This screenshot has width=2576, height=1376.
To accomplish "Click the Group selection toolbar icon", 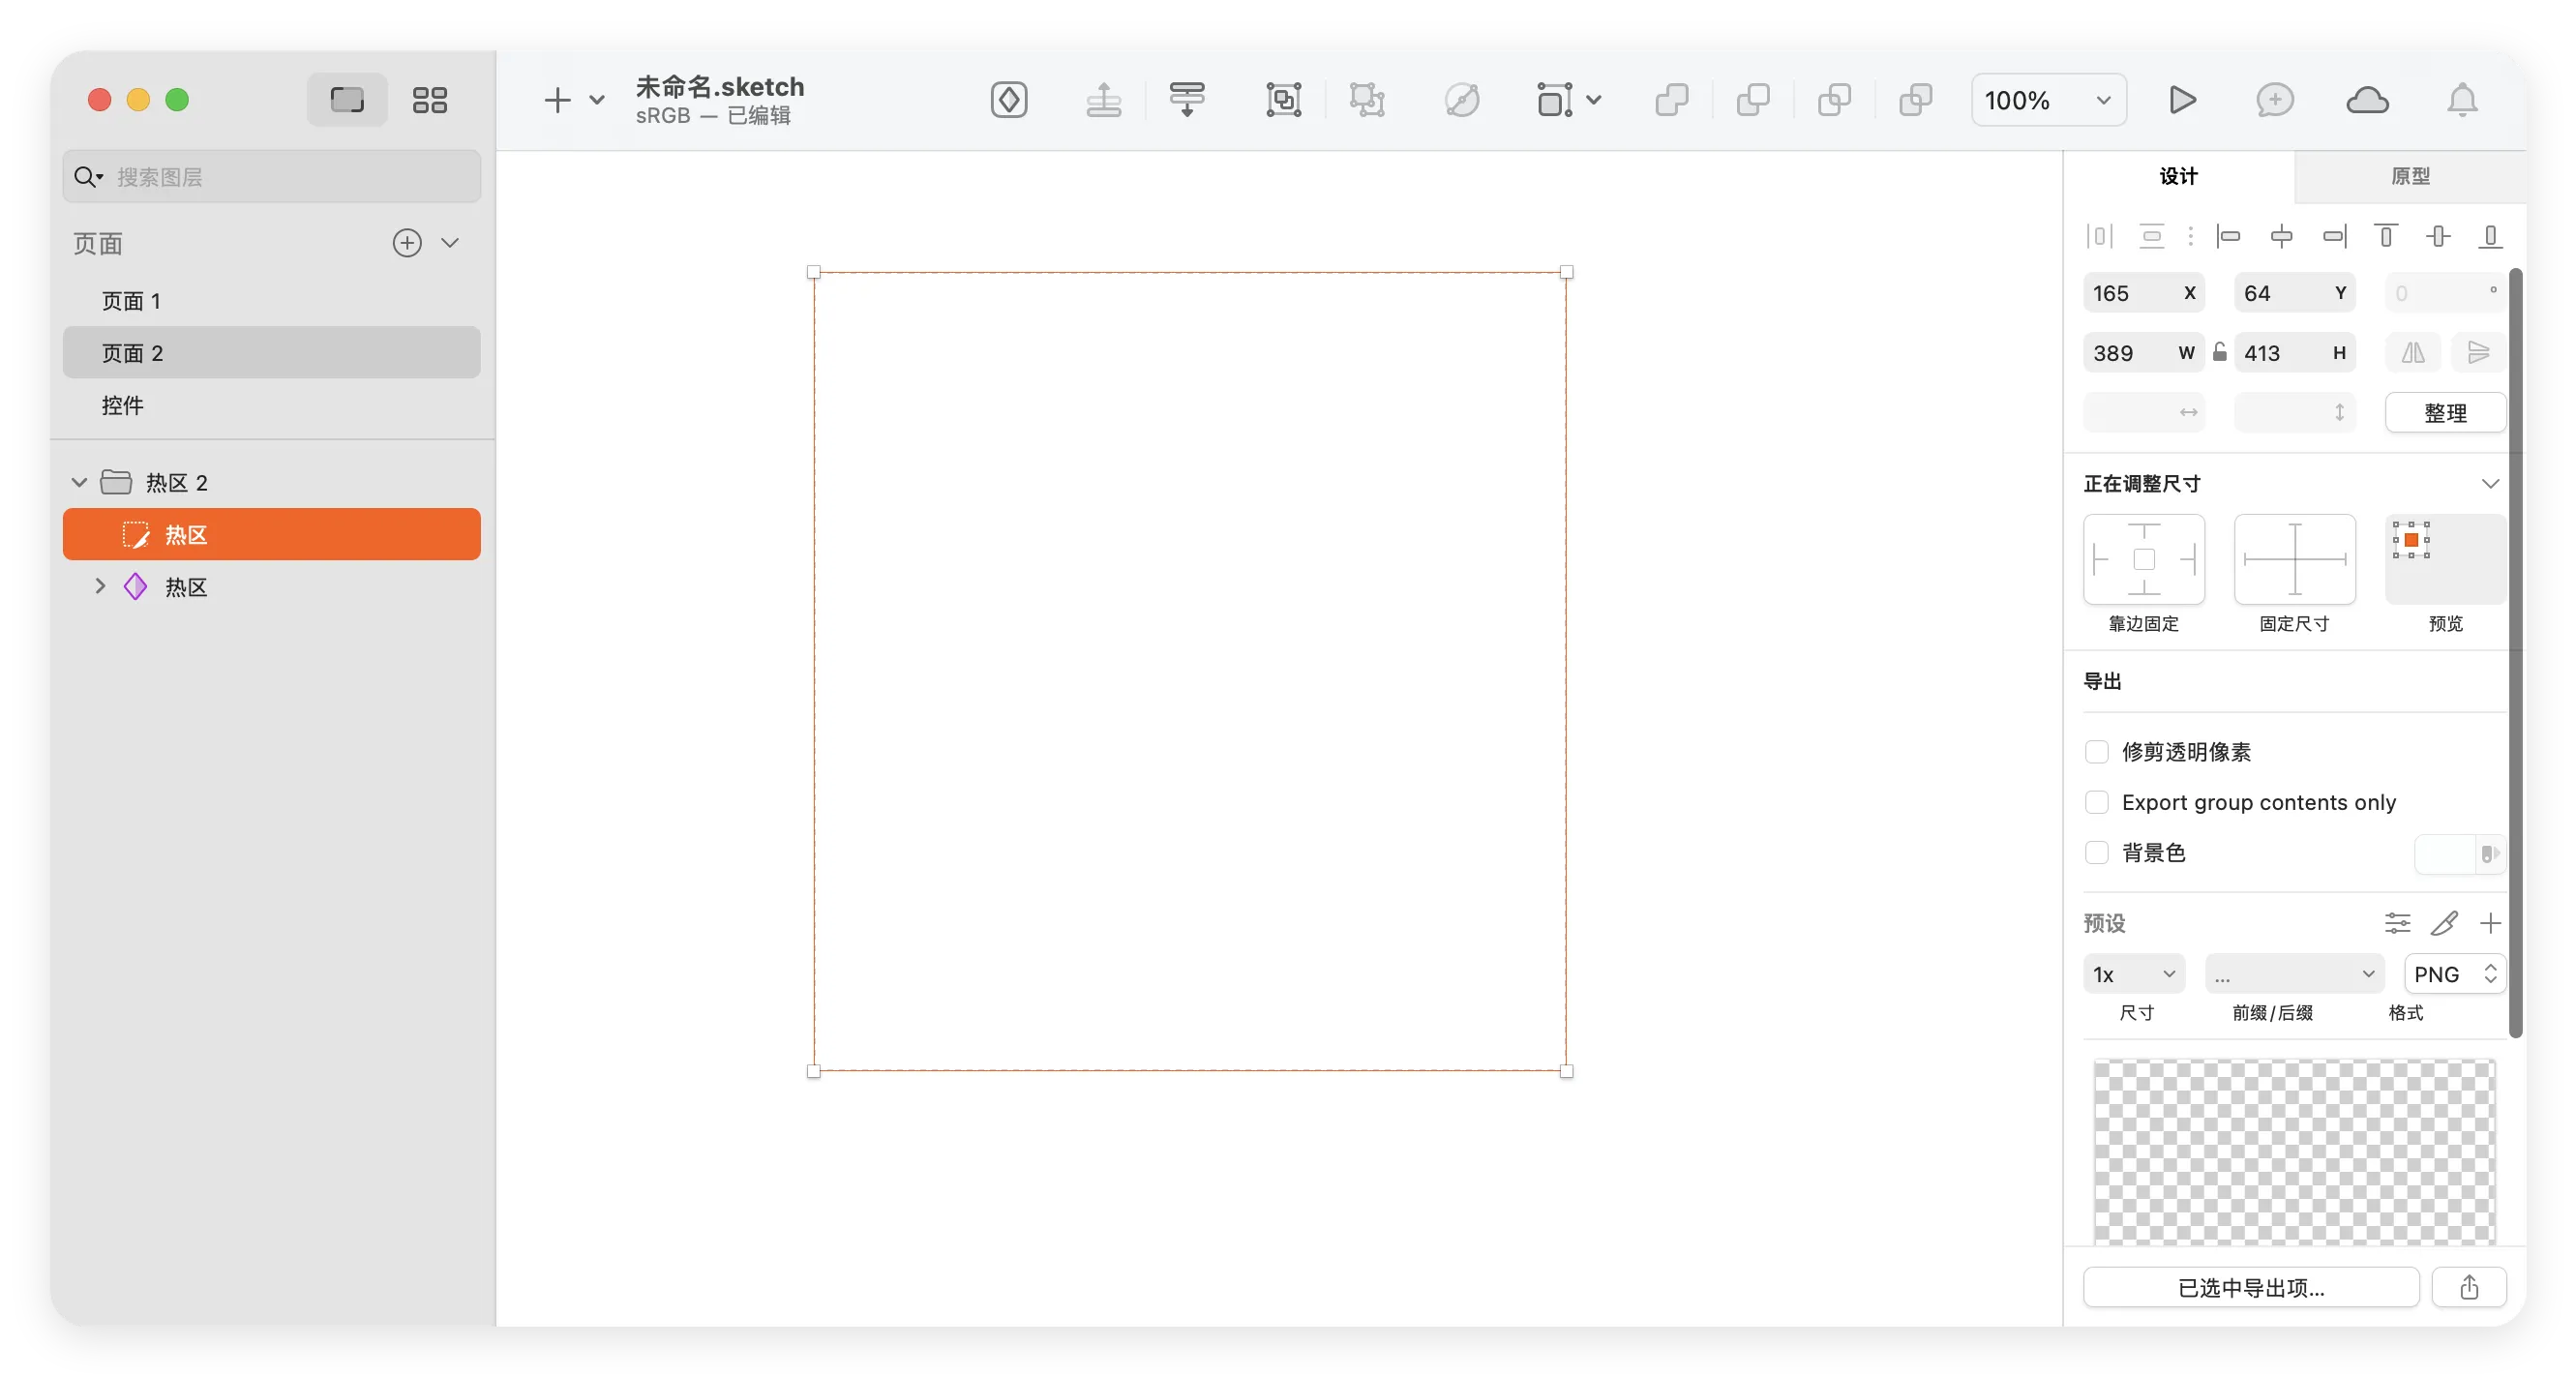I will click(x=1283, y=100).
